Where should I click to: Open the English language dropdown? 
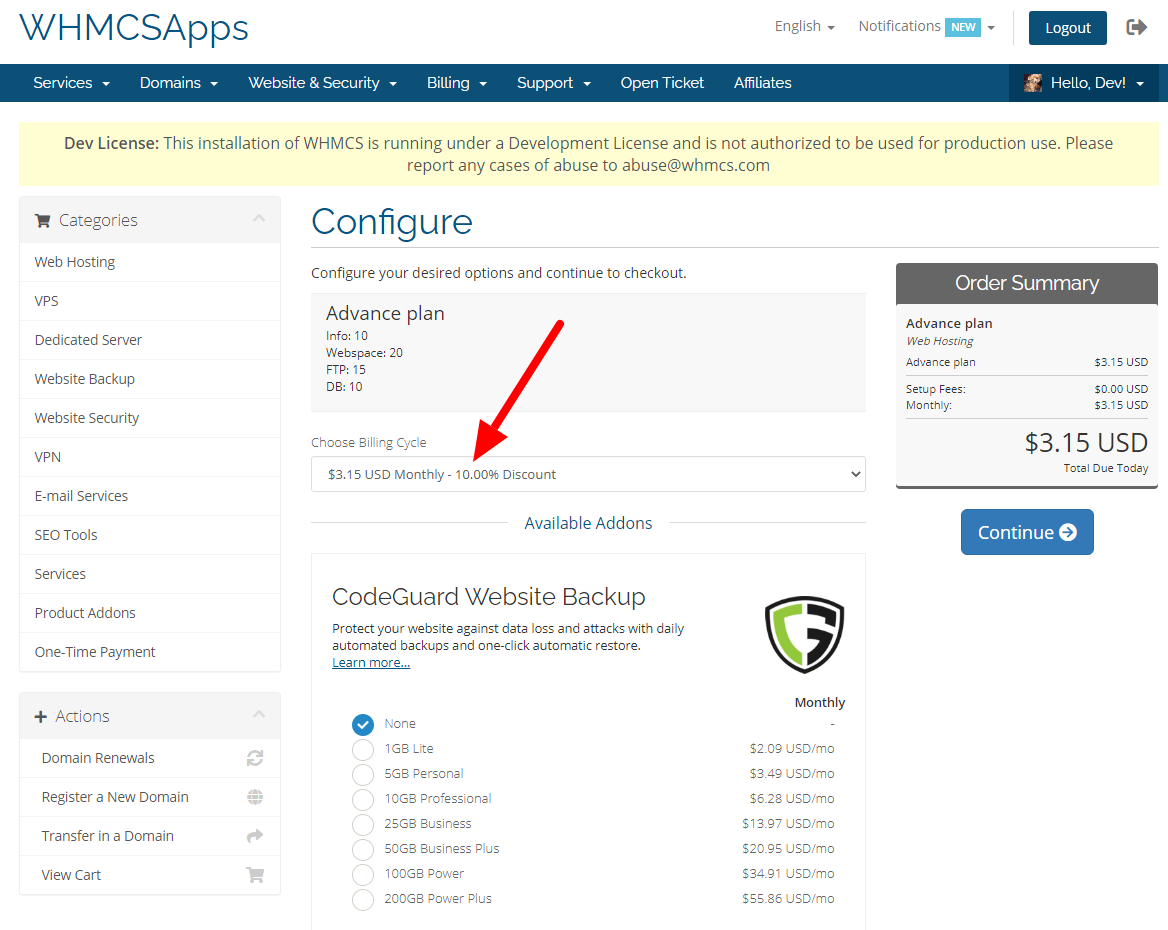point(804,26)
